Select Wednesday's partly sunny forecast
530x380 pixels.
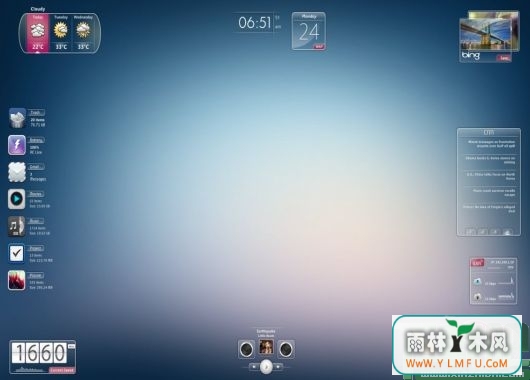[83, 33]
